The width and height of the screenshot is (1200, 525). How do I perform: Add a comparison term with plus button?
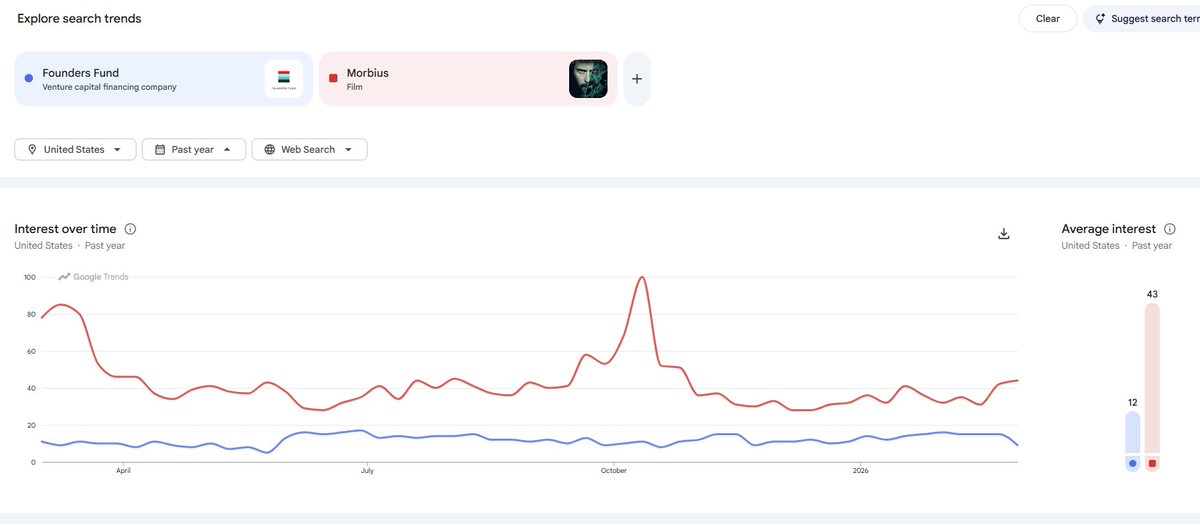click(637, 79)
